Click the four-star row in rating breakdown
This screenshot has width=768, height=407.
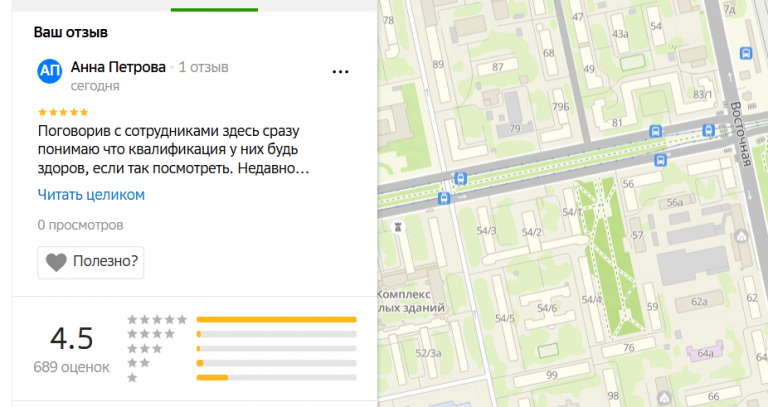pos(242,334)
